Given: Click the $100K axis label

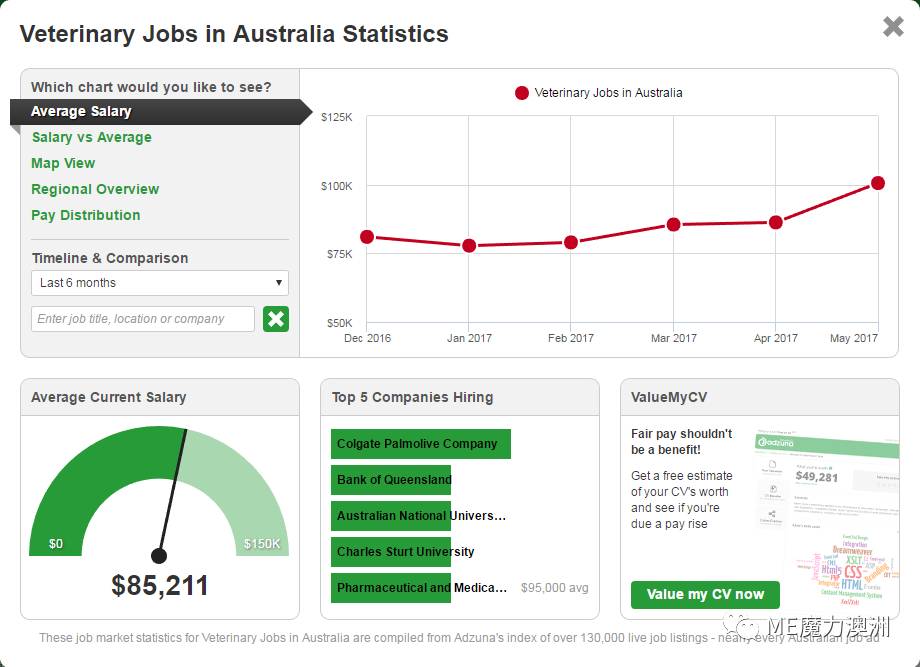Looking at the screenshot, I should click(x=337, y=186).
